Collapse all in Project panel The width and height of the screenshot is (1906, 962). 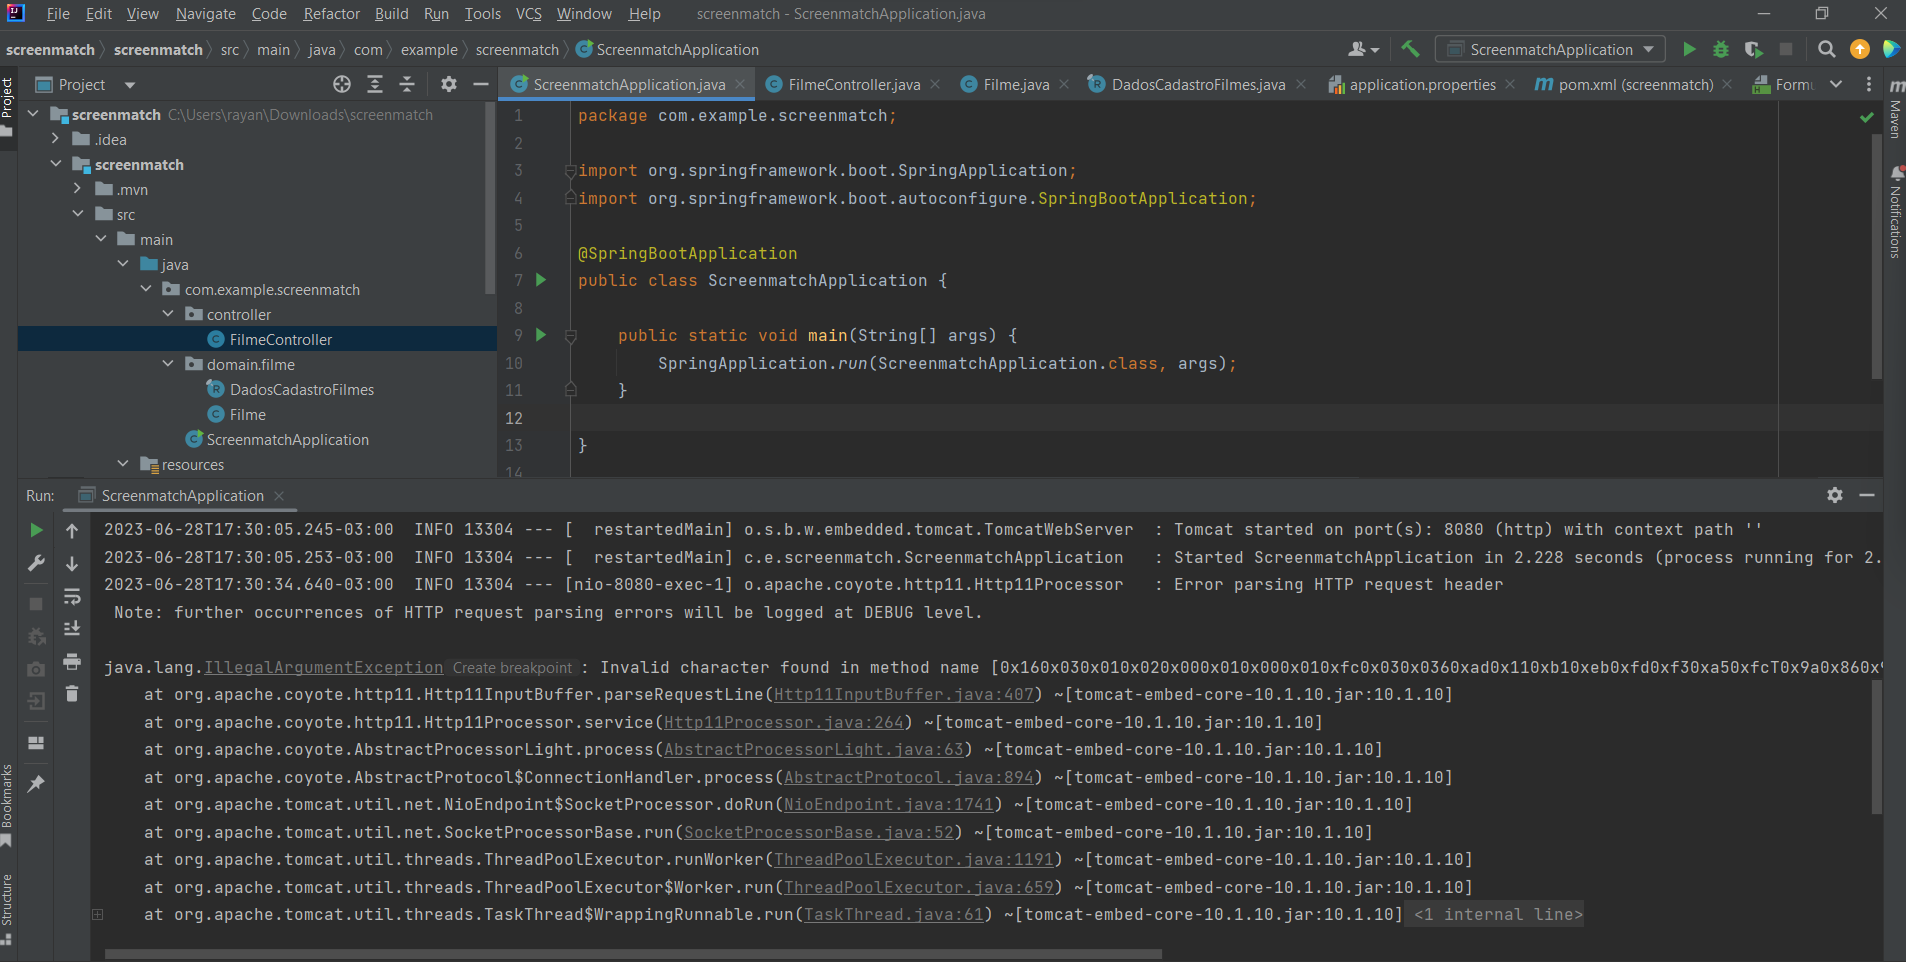pos(407,85)
